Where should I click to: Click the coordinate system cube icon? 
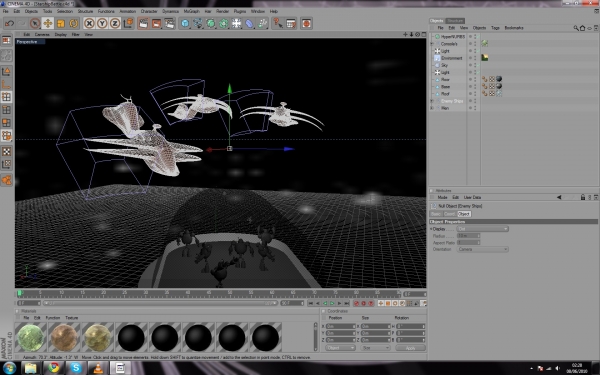128,24
